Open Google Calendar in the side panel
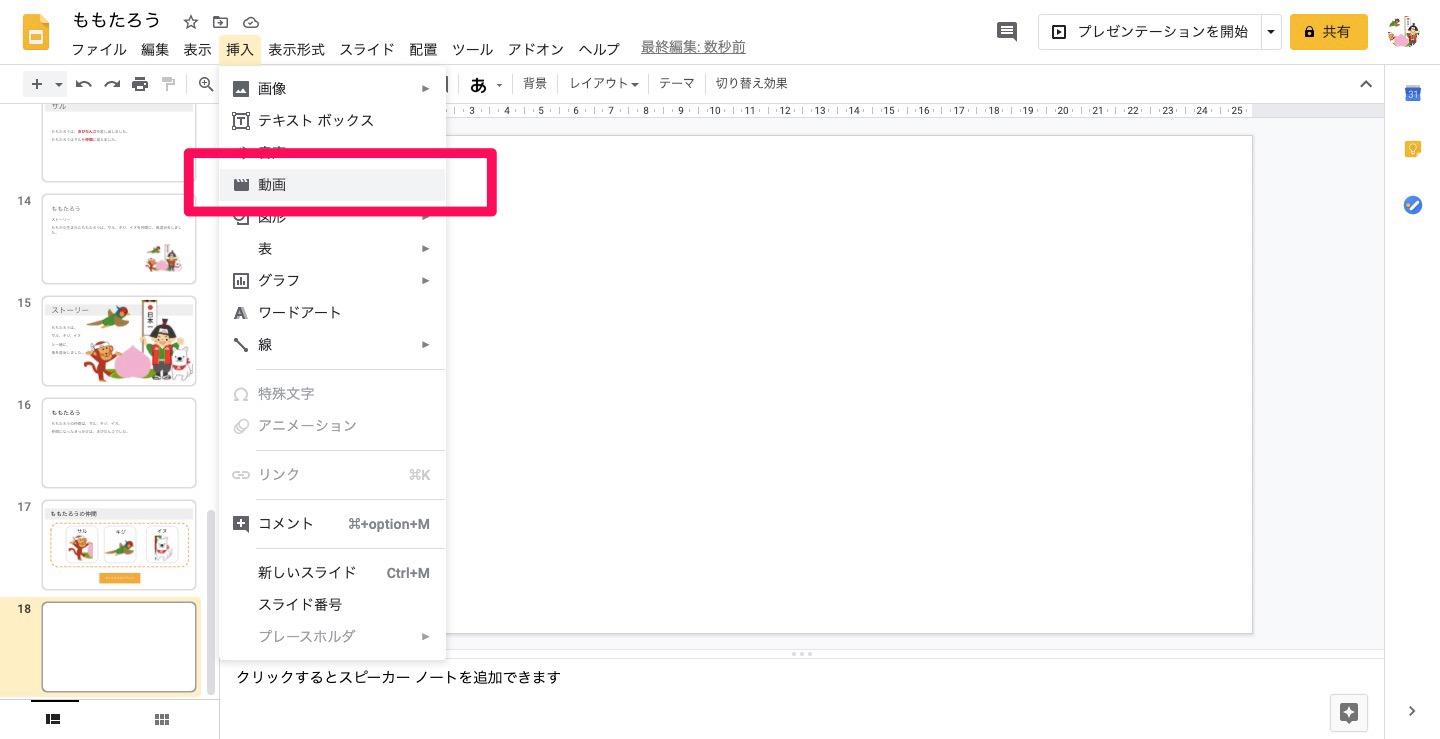Image resolution: width=1440 pixels, height=739 pixels. 1413,93
